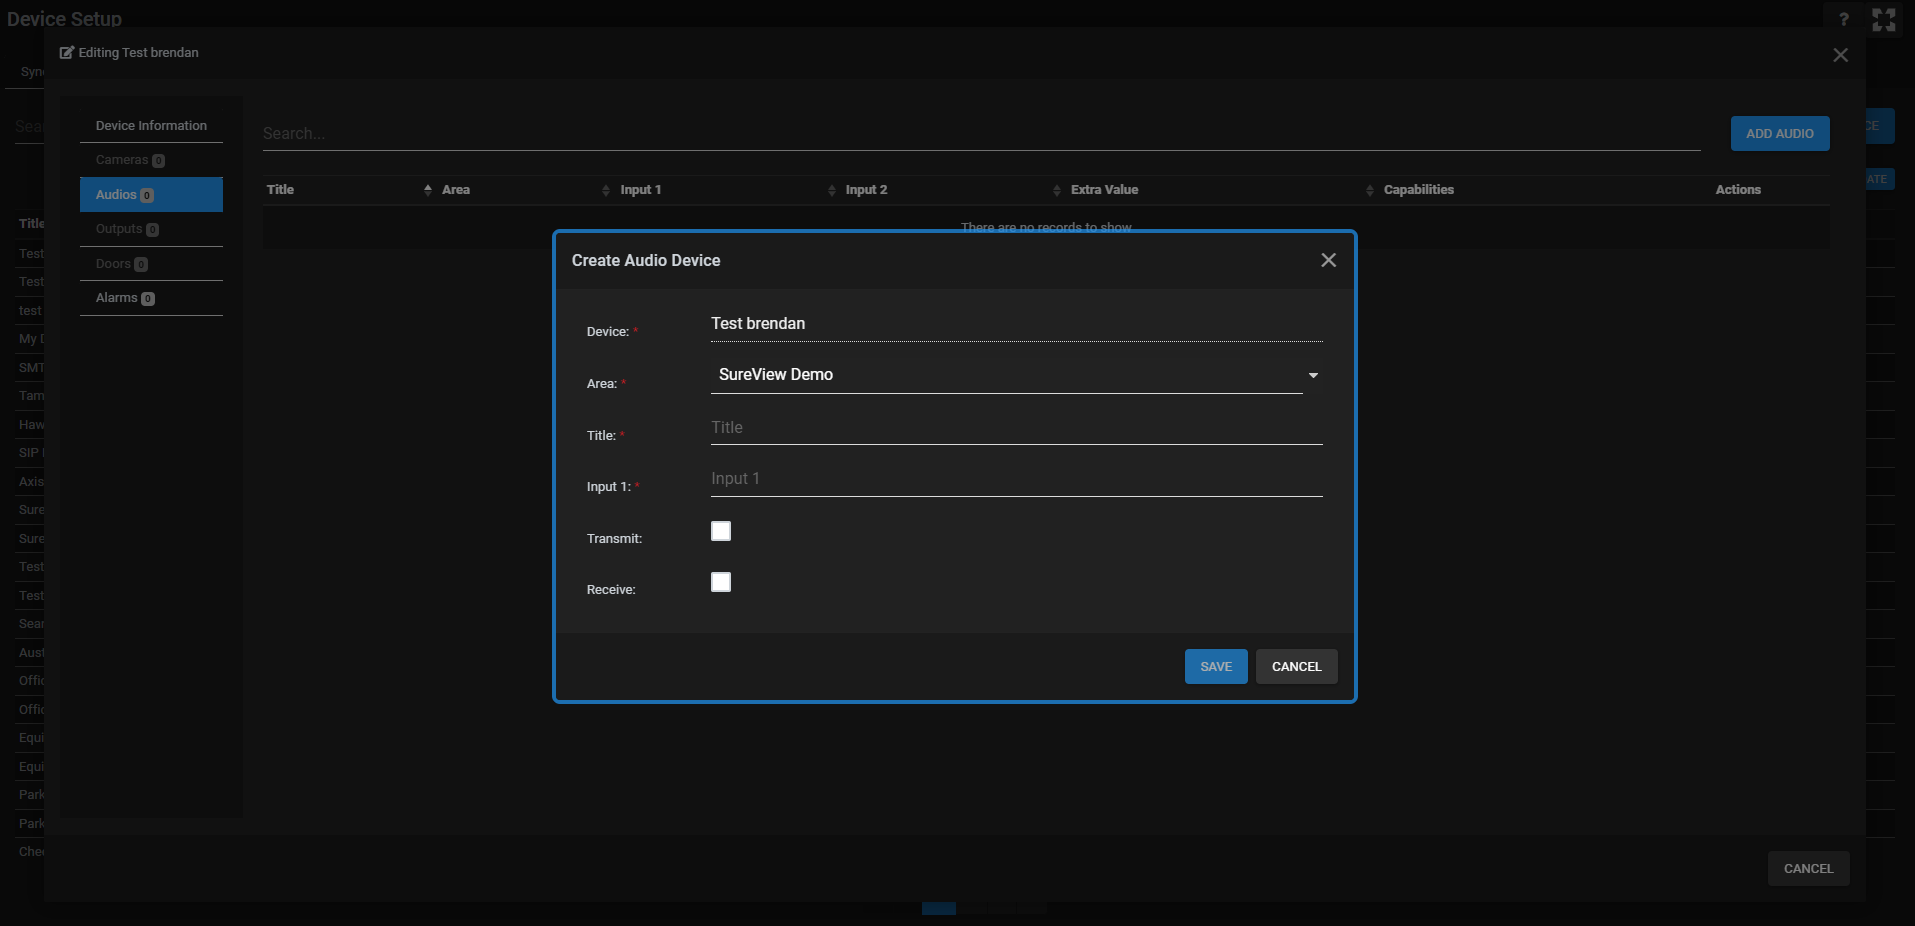This screenshot has width=1915, height=926.
Task: Sort by Title column arrow icon
Action: (428, 190)
